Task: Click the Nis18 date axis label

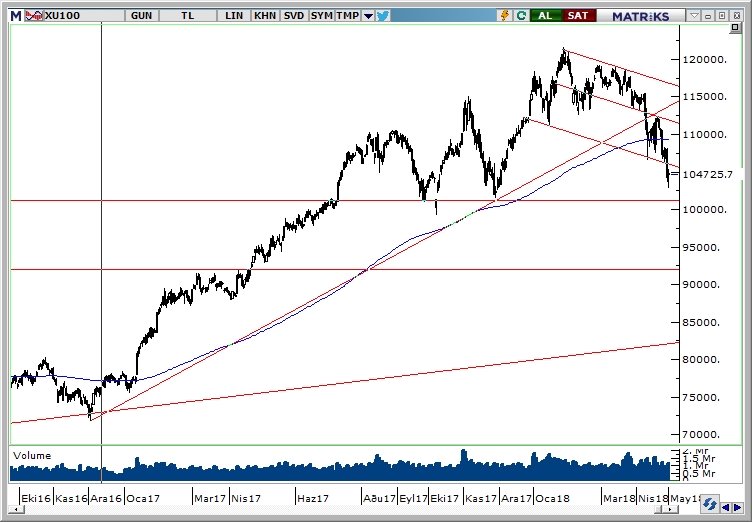Action: pyautogui.click(x=653, y=498)
